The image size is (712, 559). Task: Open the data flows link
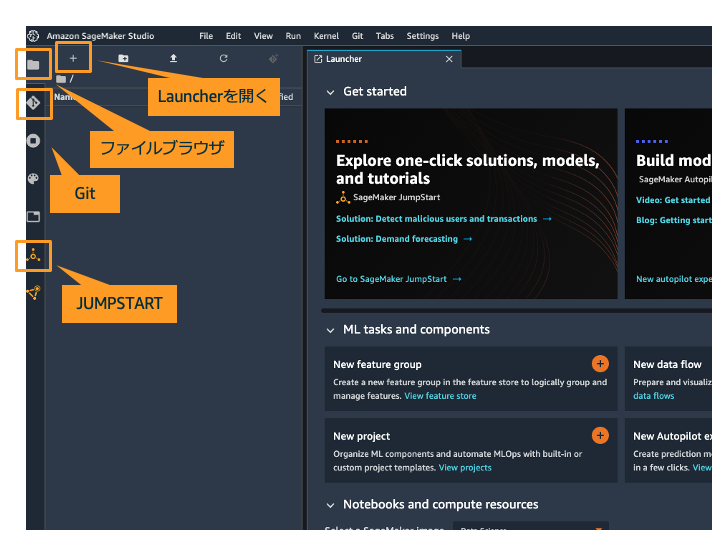653,396
